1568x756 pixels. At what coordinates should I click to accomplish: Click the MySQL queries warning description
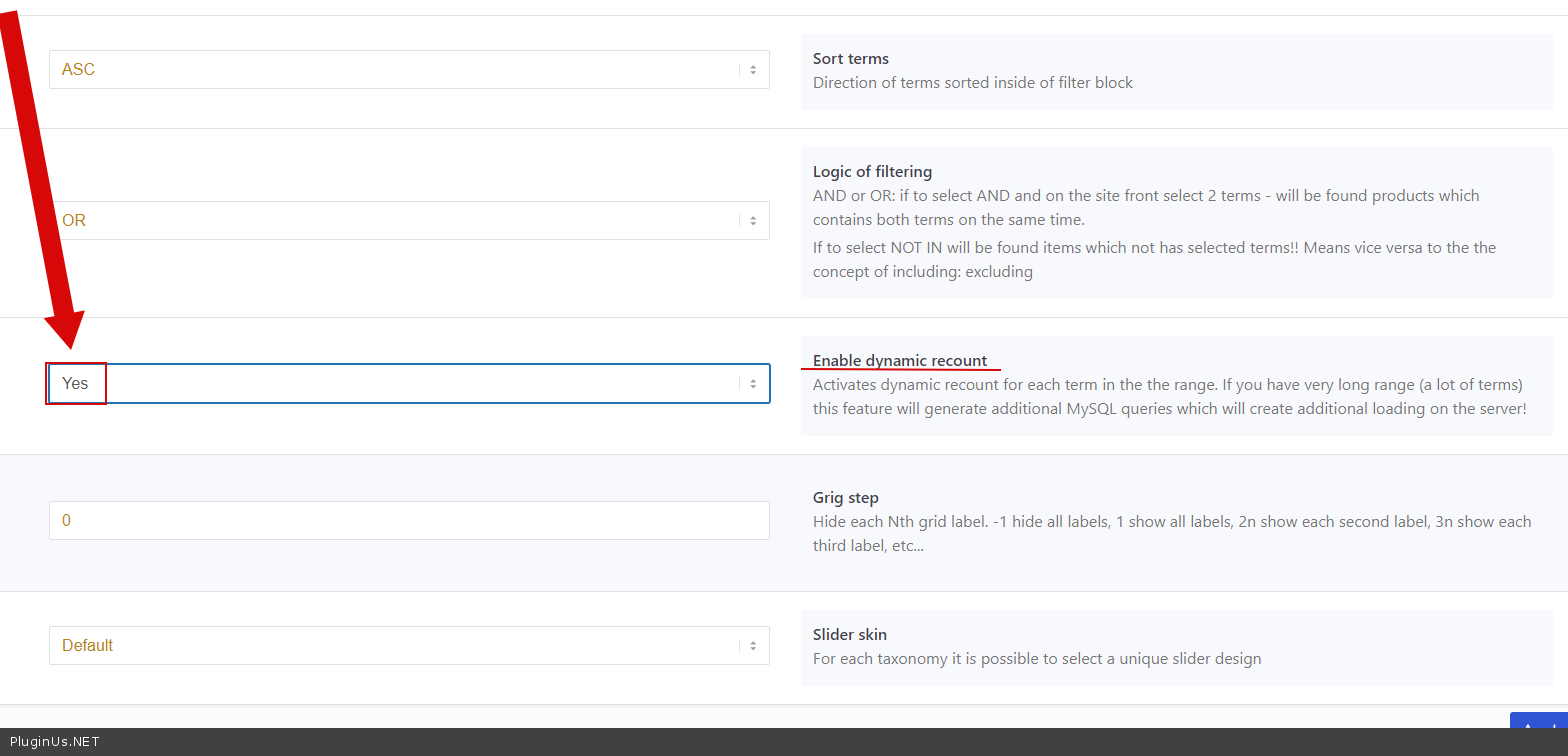point(1169,397)
